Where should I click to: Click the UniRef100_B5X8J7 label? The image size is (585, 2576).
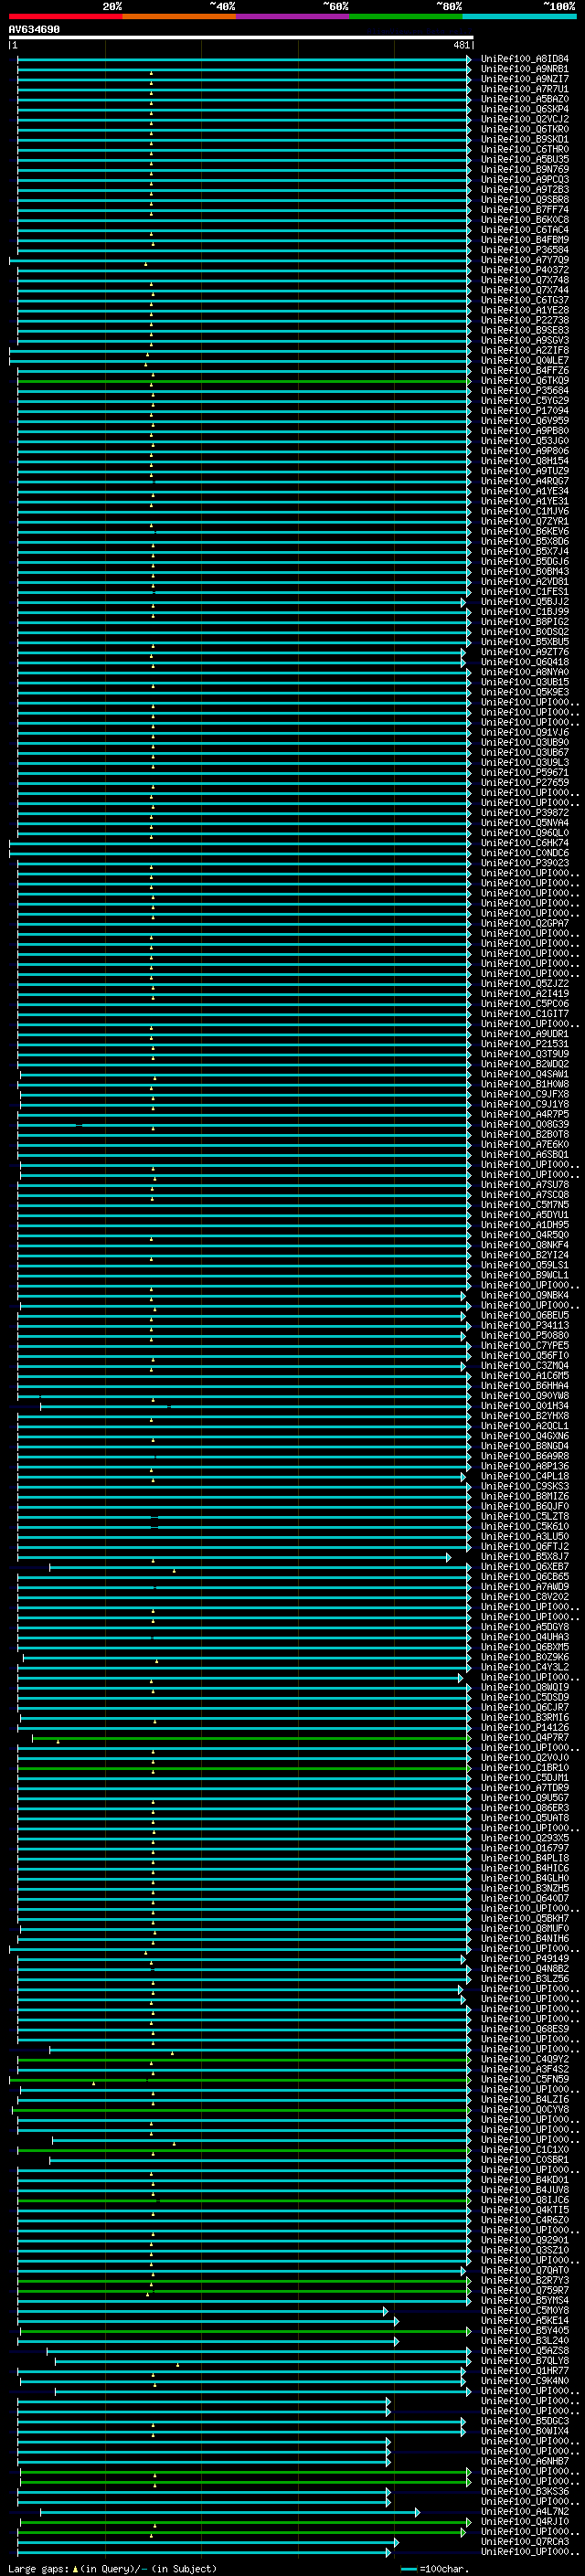(525, 1556)
